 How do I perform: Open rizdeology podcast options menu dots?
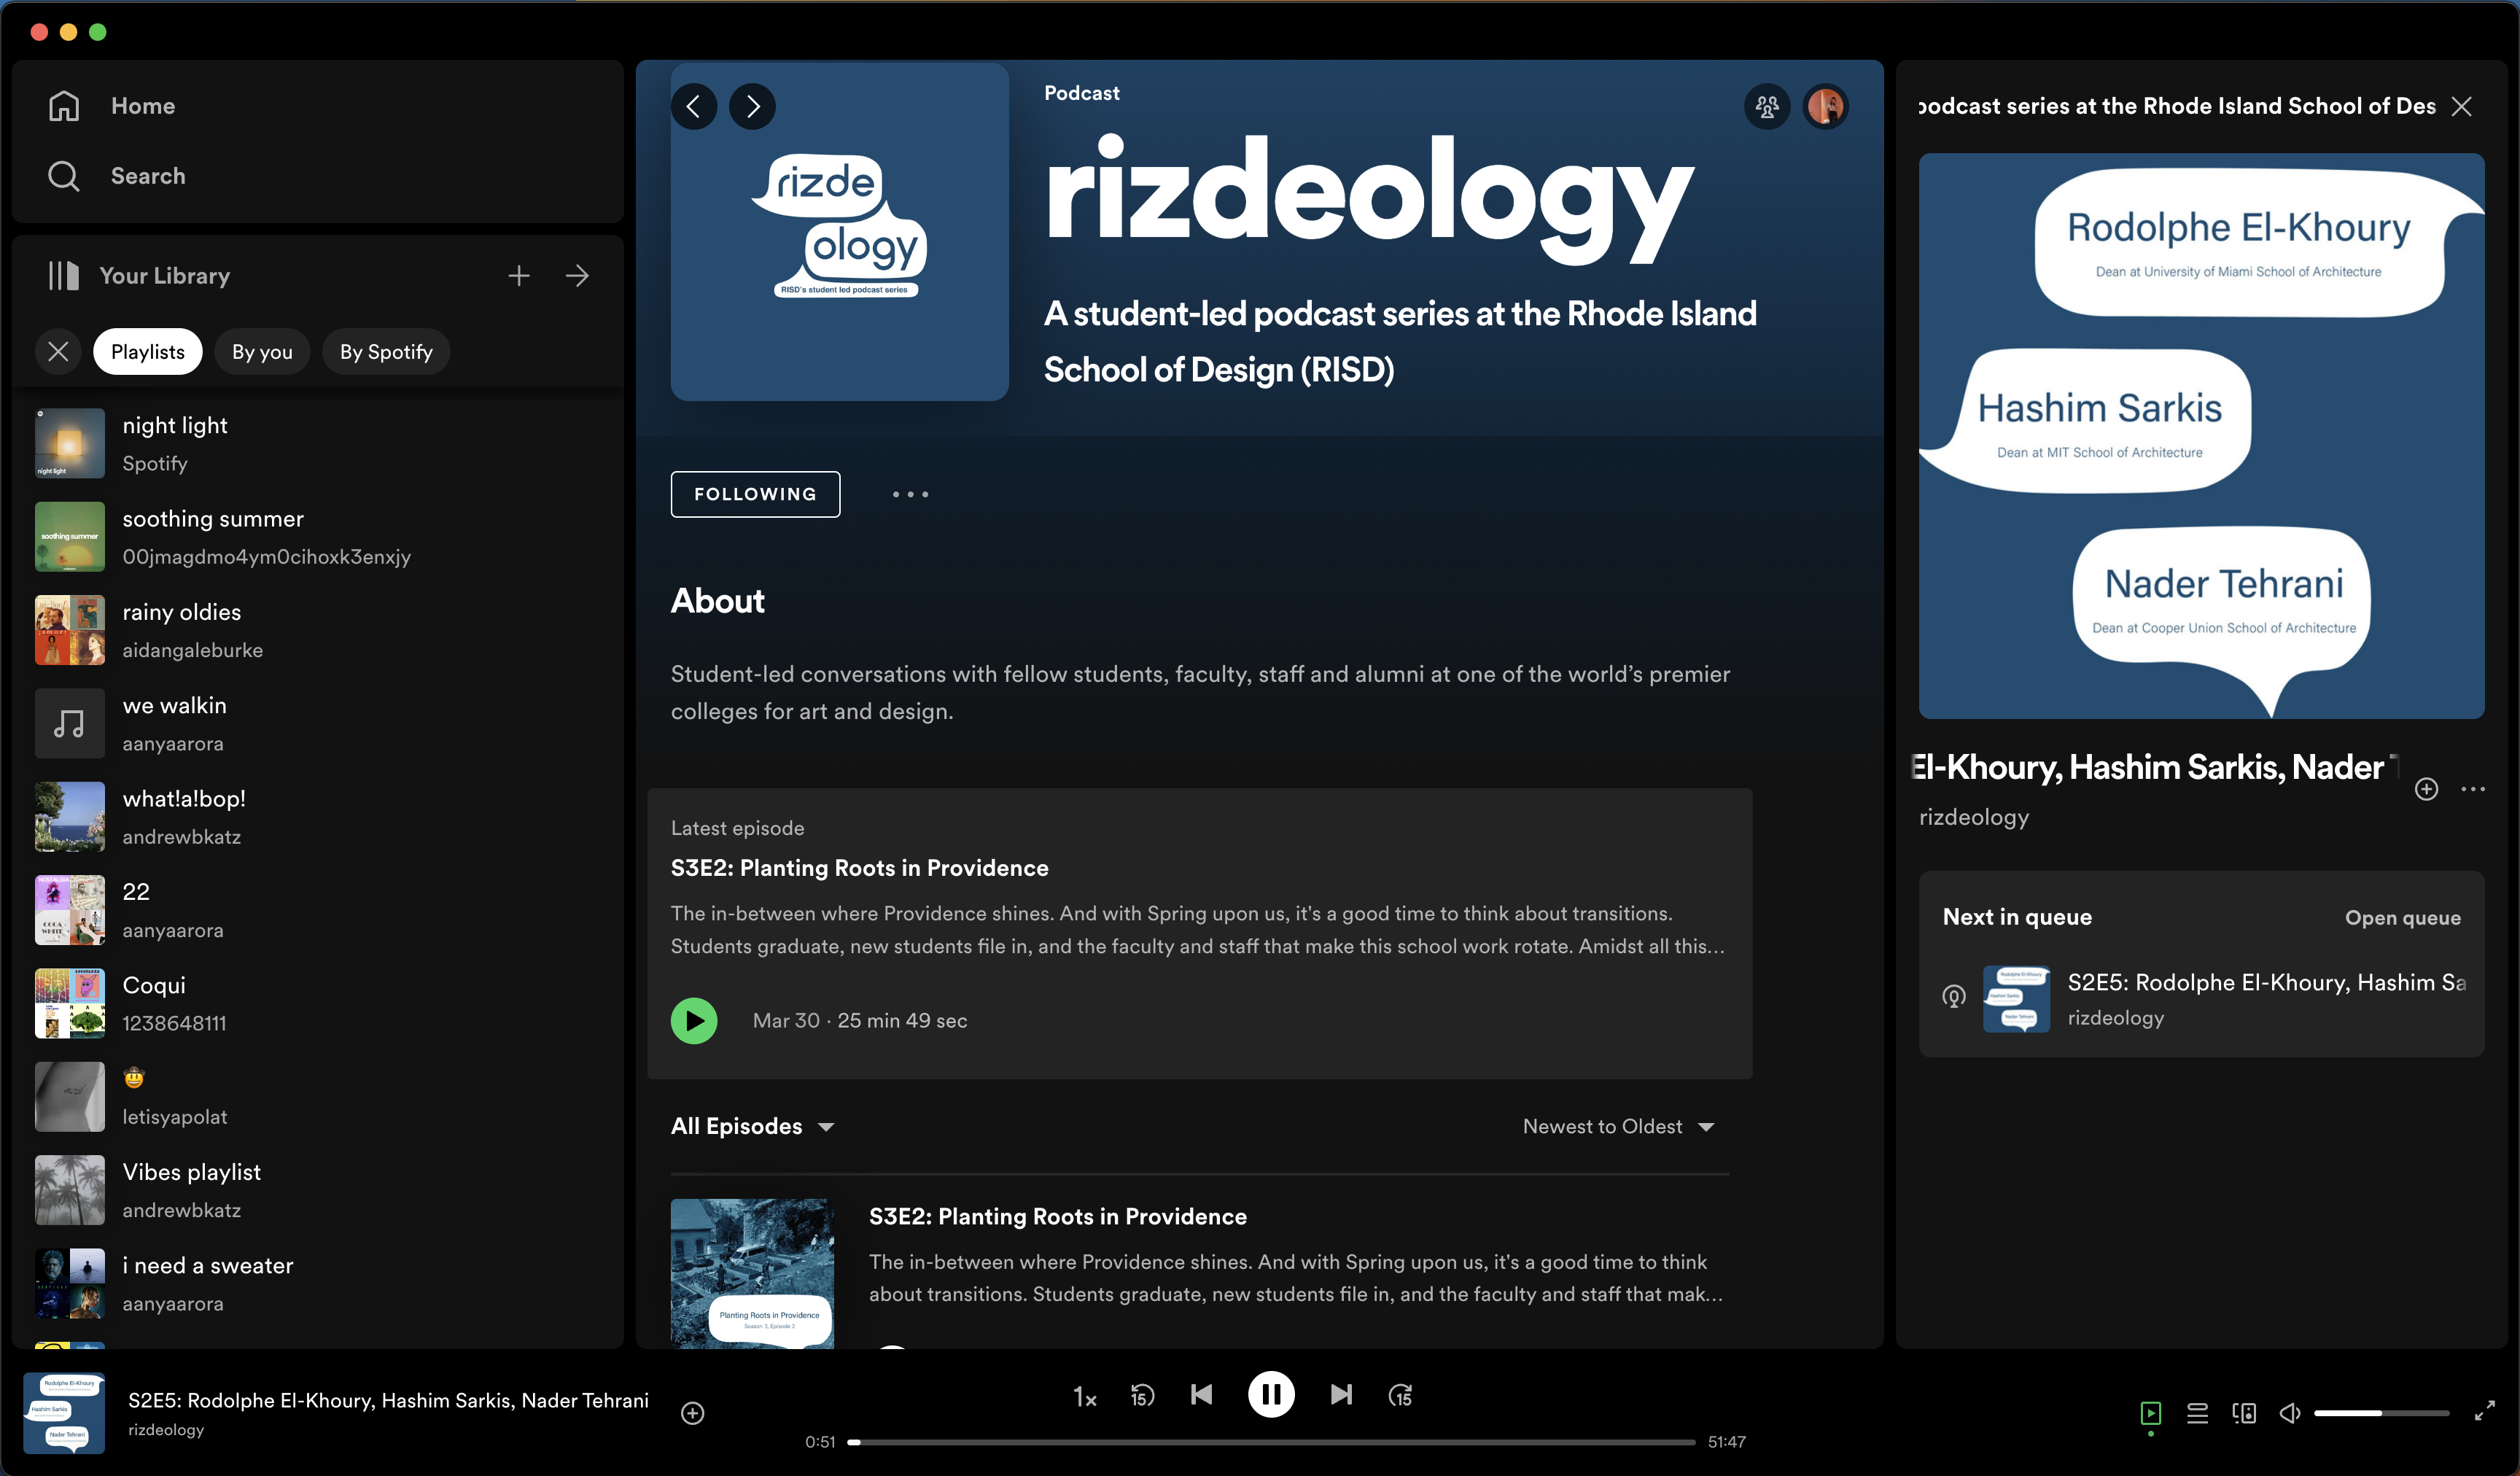coord(910,494)
